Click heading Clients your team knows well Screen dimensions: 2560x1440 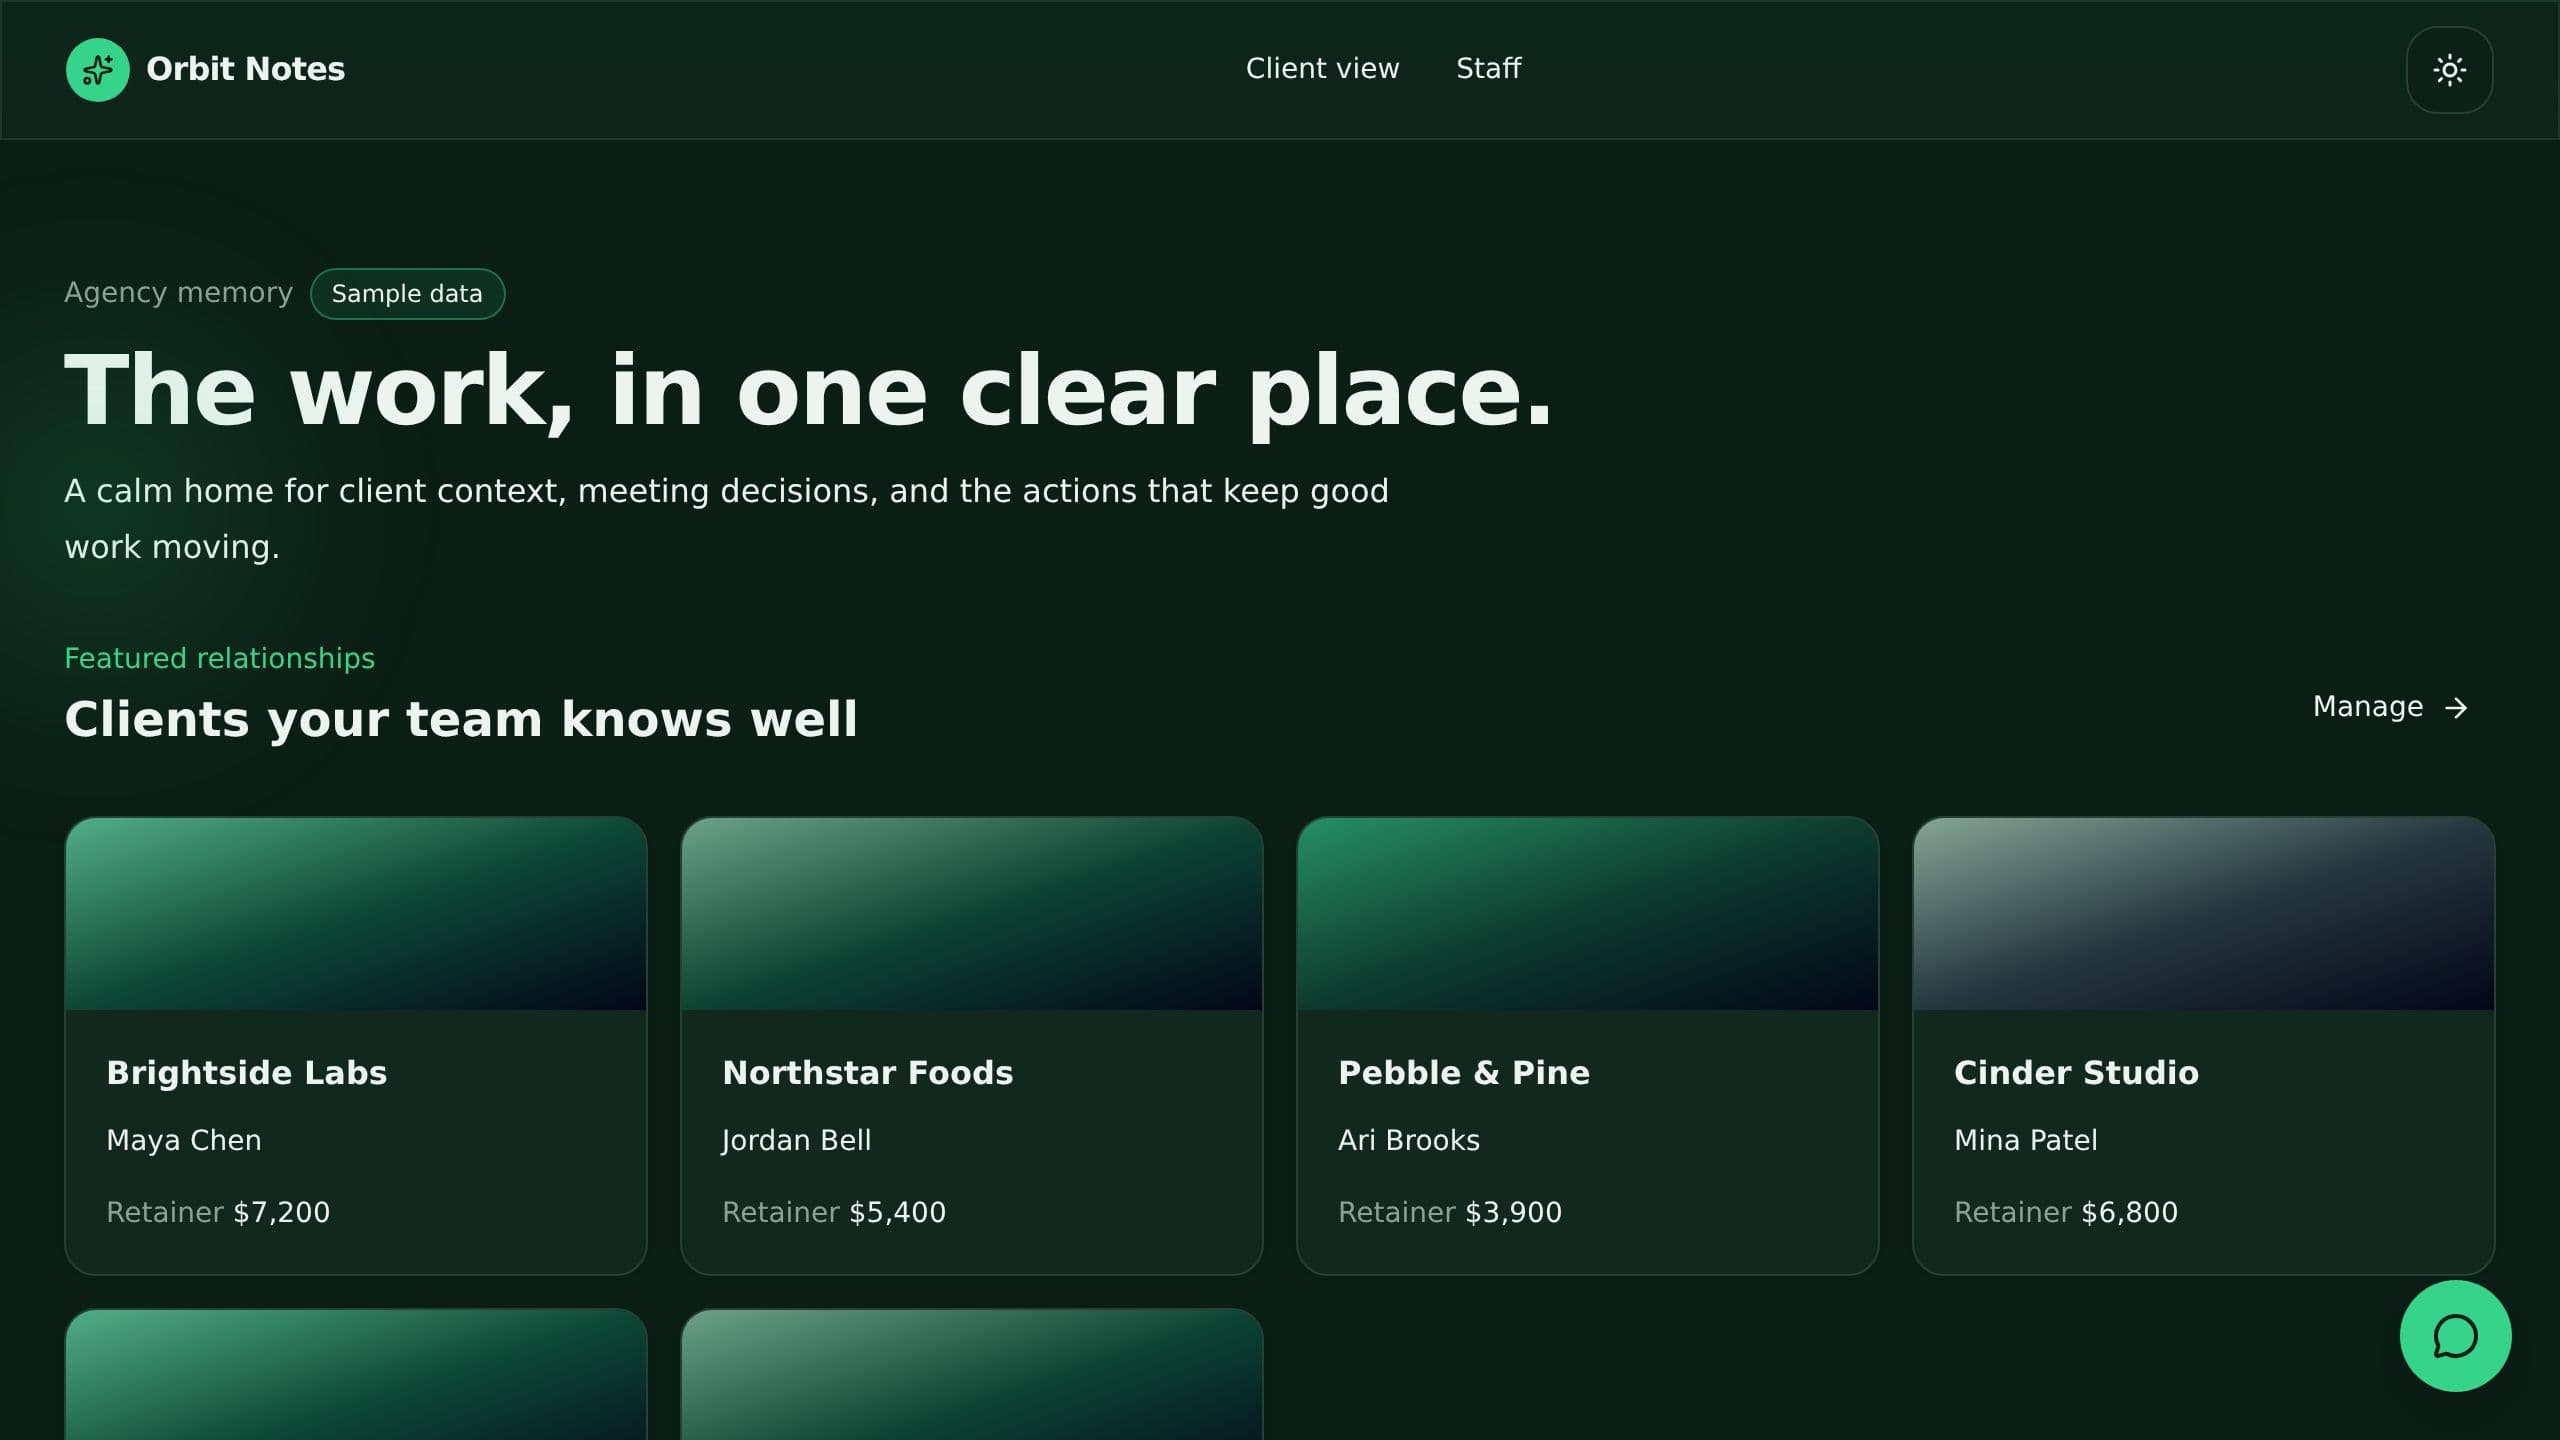pyautogui.click(x=461, y=720)
